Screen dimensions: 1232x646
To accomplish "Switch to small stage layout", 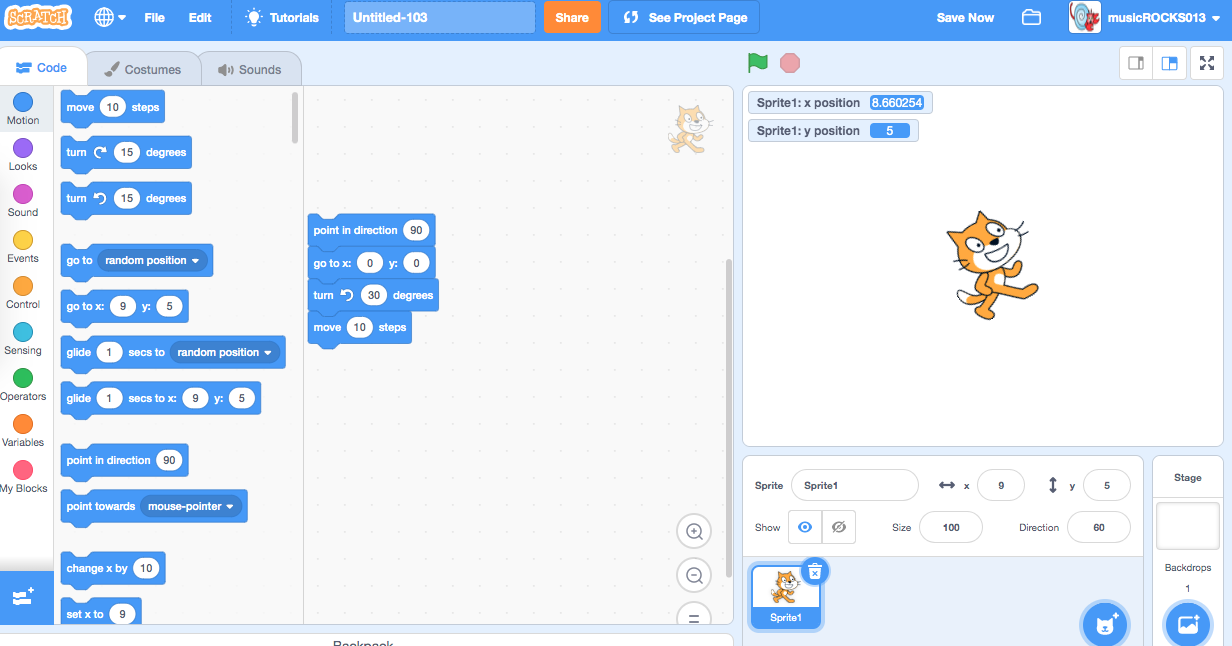I will [1136, 63].
